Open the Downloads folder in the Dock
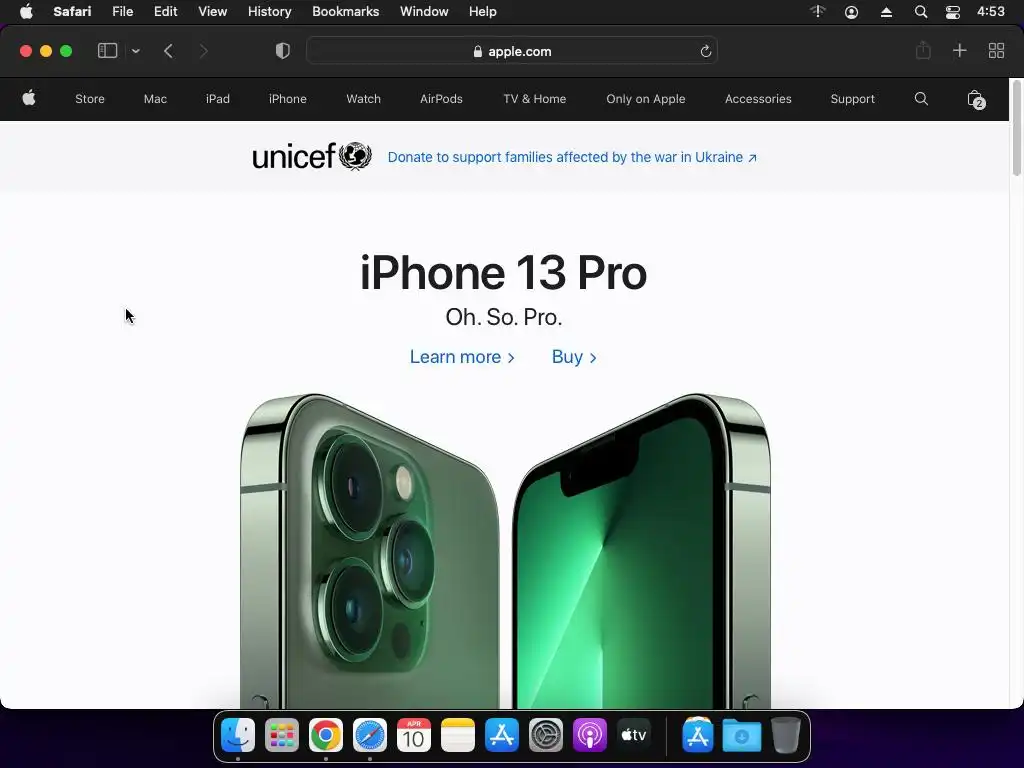This screenshot has width=1024, height=768. coord(741,735)
